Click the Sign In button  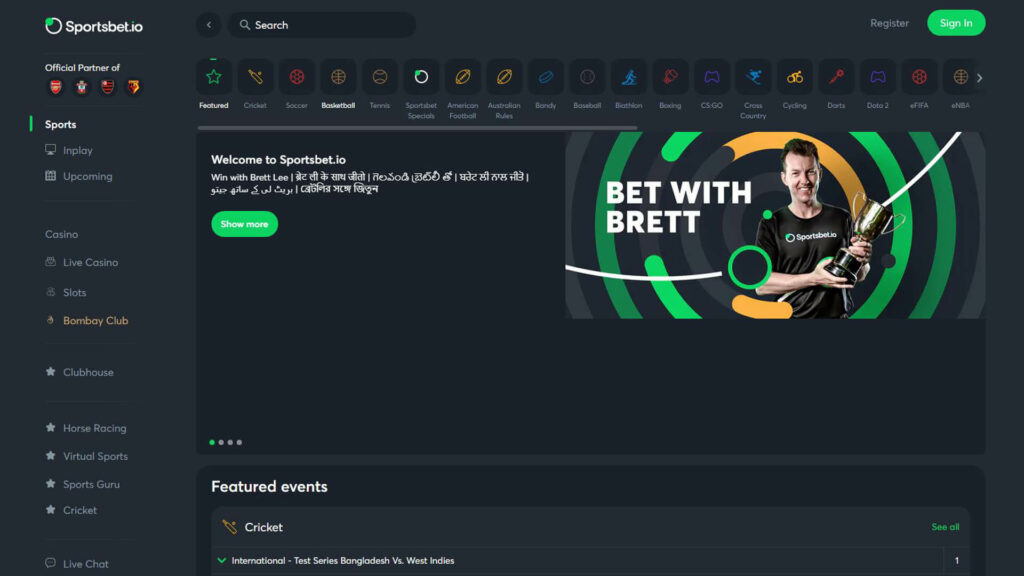click(x=956, y=23)
